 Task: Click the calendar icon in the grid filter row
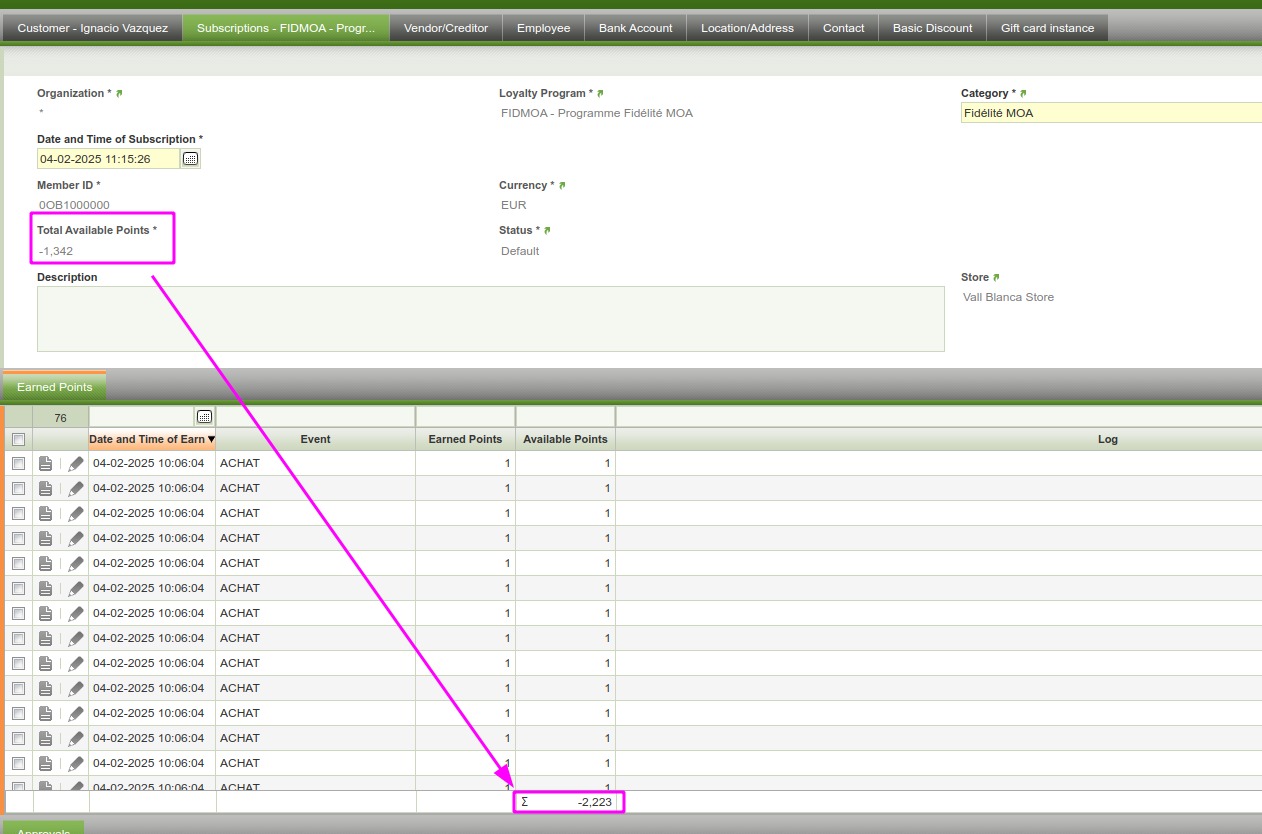click(x=204, y=417)
